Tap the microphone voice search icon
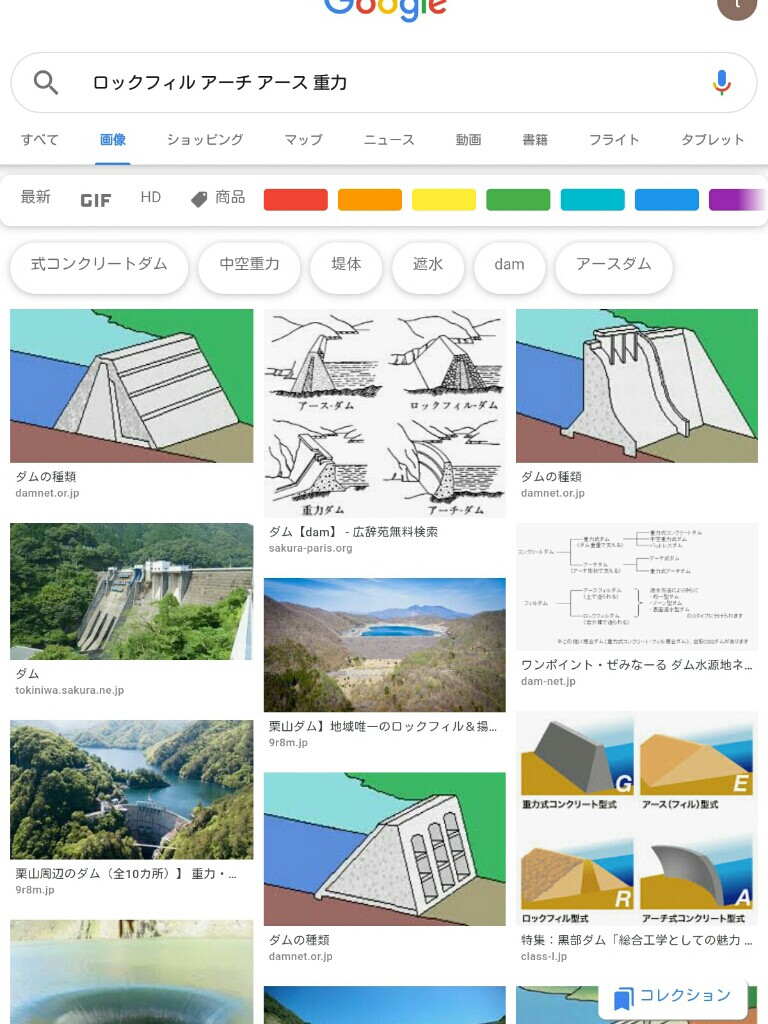The height and width of the screenshot is (1024, 768). click(x=722, y=83)
